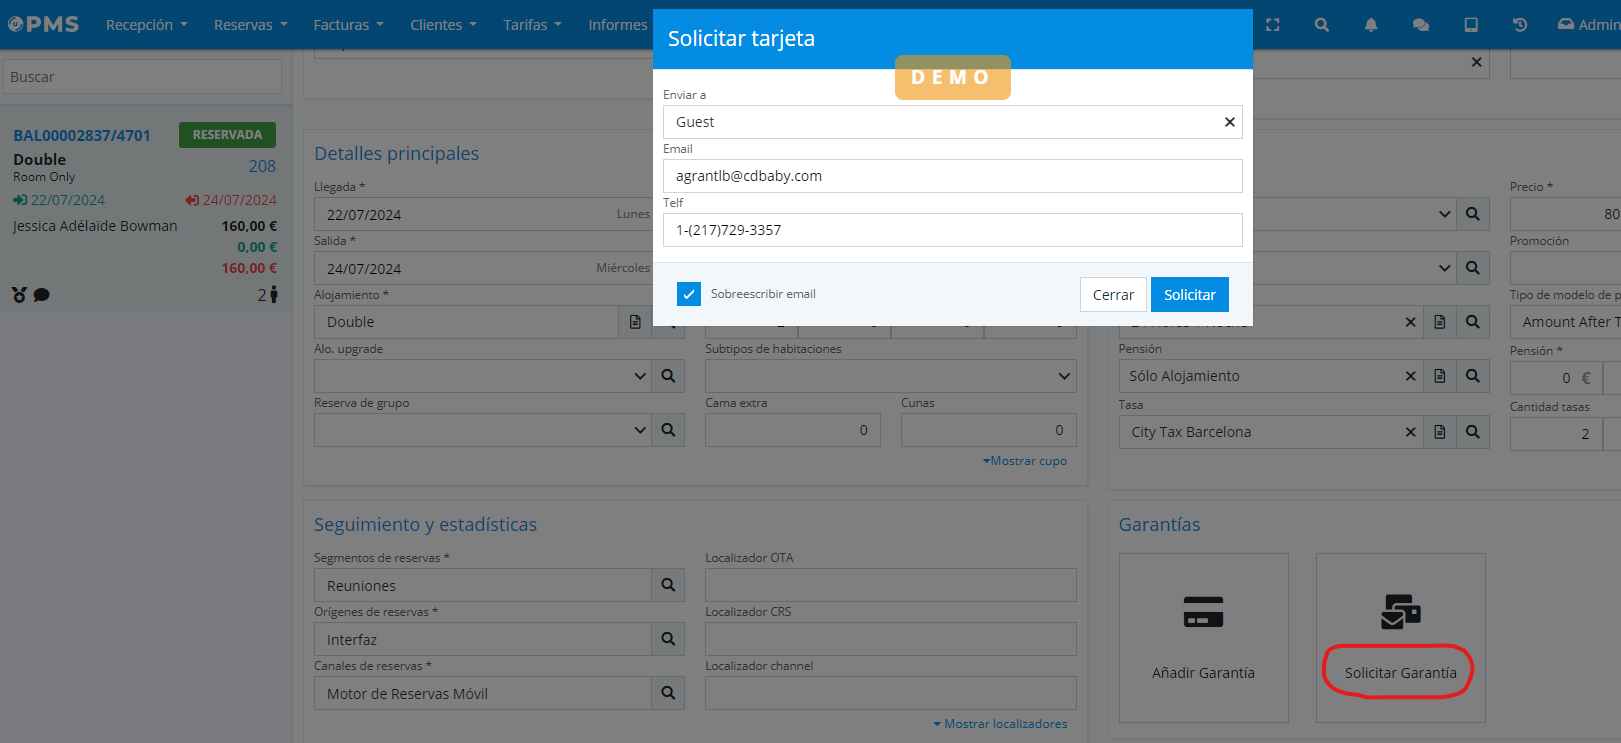Click search icon beside City Tax Barcelona
Viewport: 1621px width, 743px height.
pyautogui.click(x=1472, y=432)
